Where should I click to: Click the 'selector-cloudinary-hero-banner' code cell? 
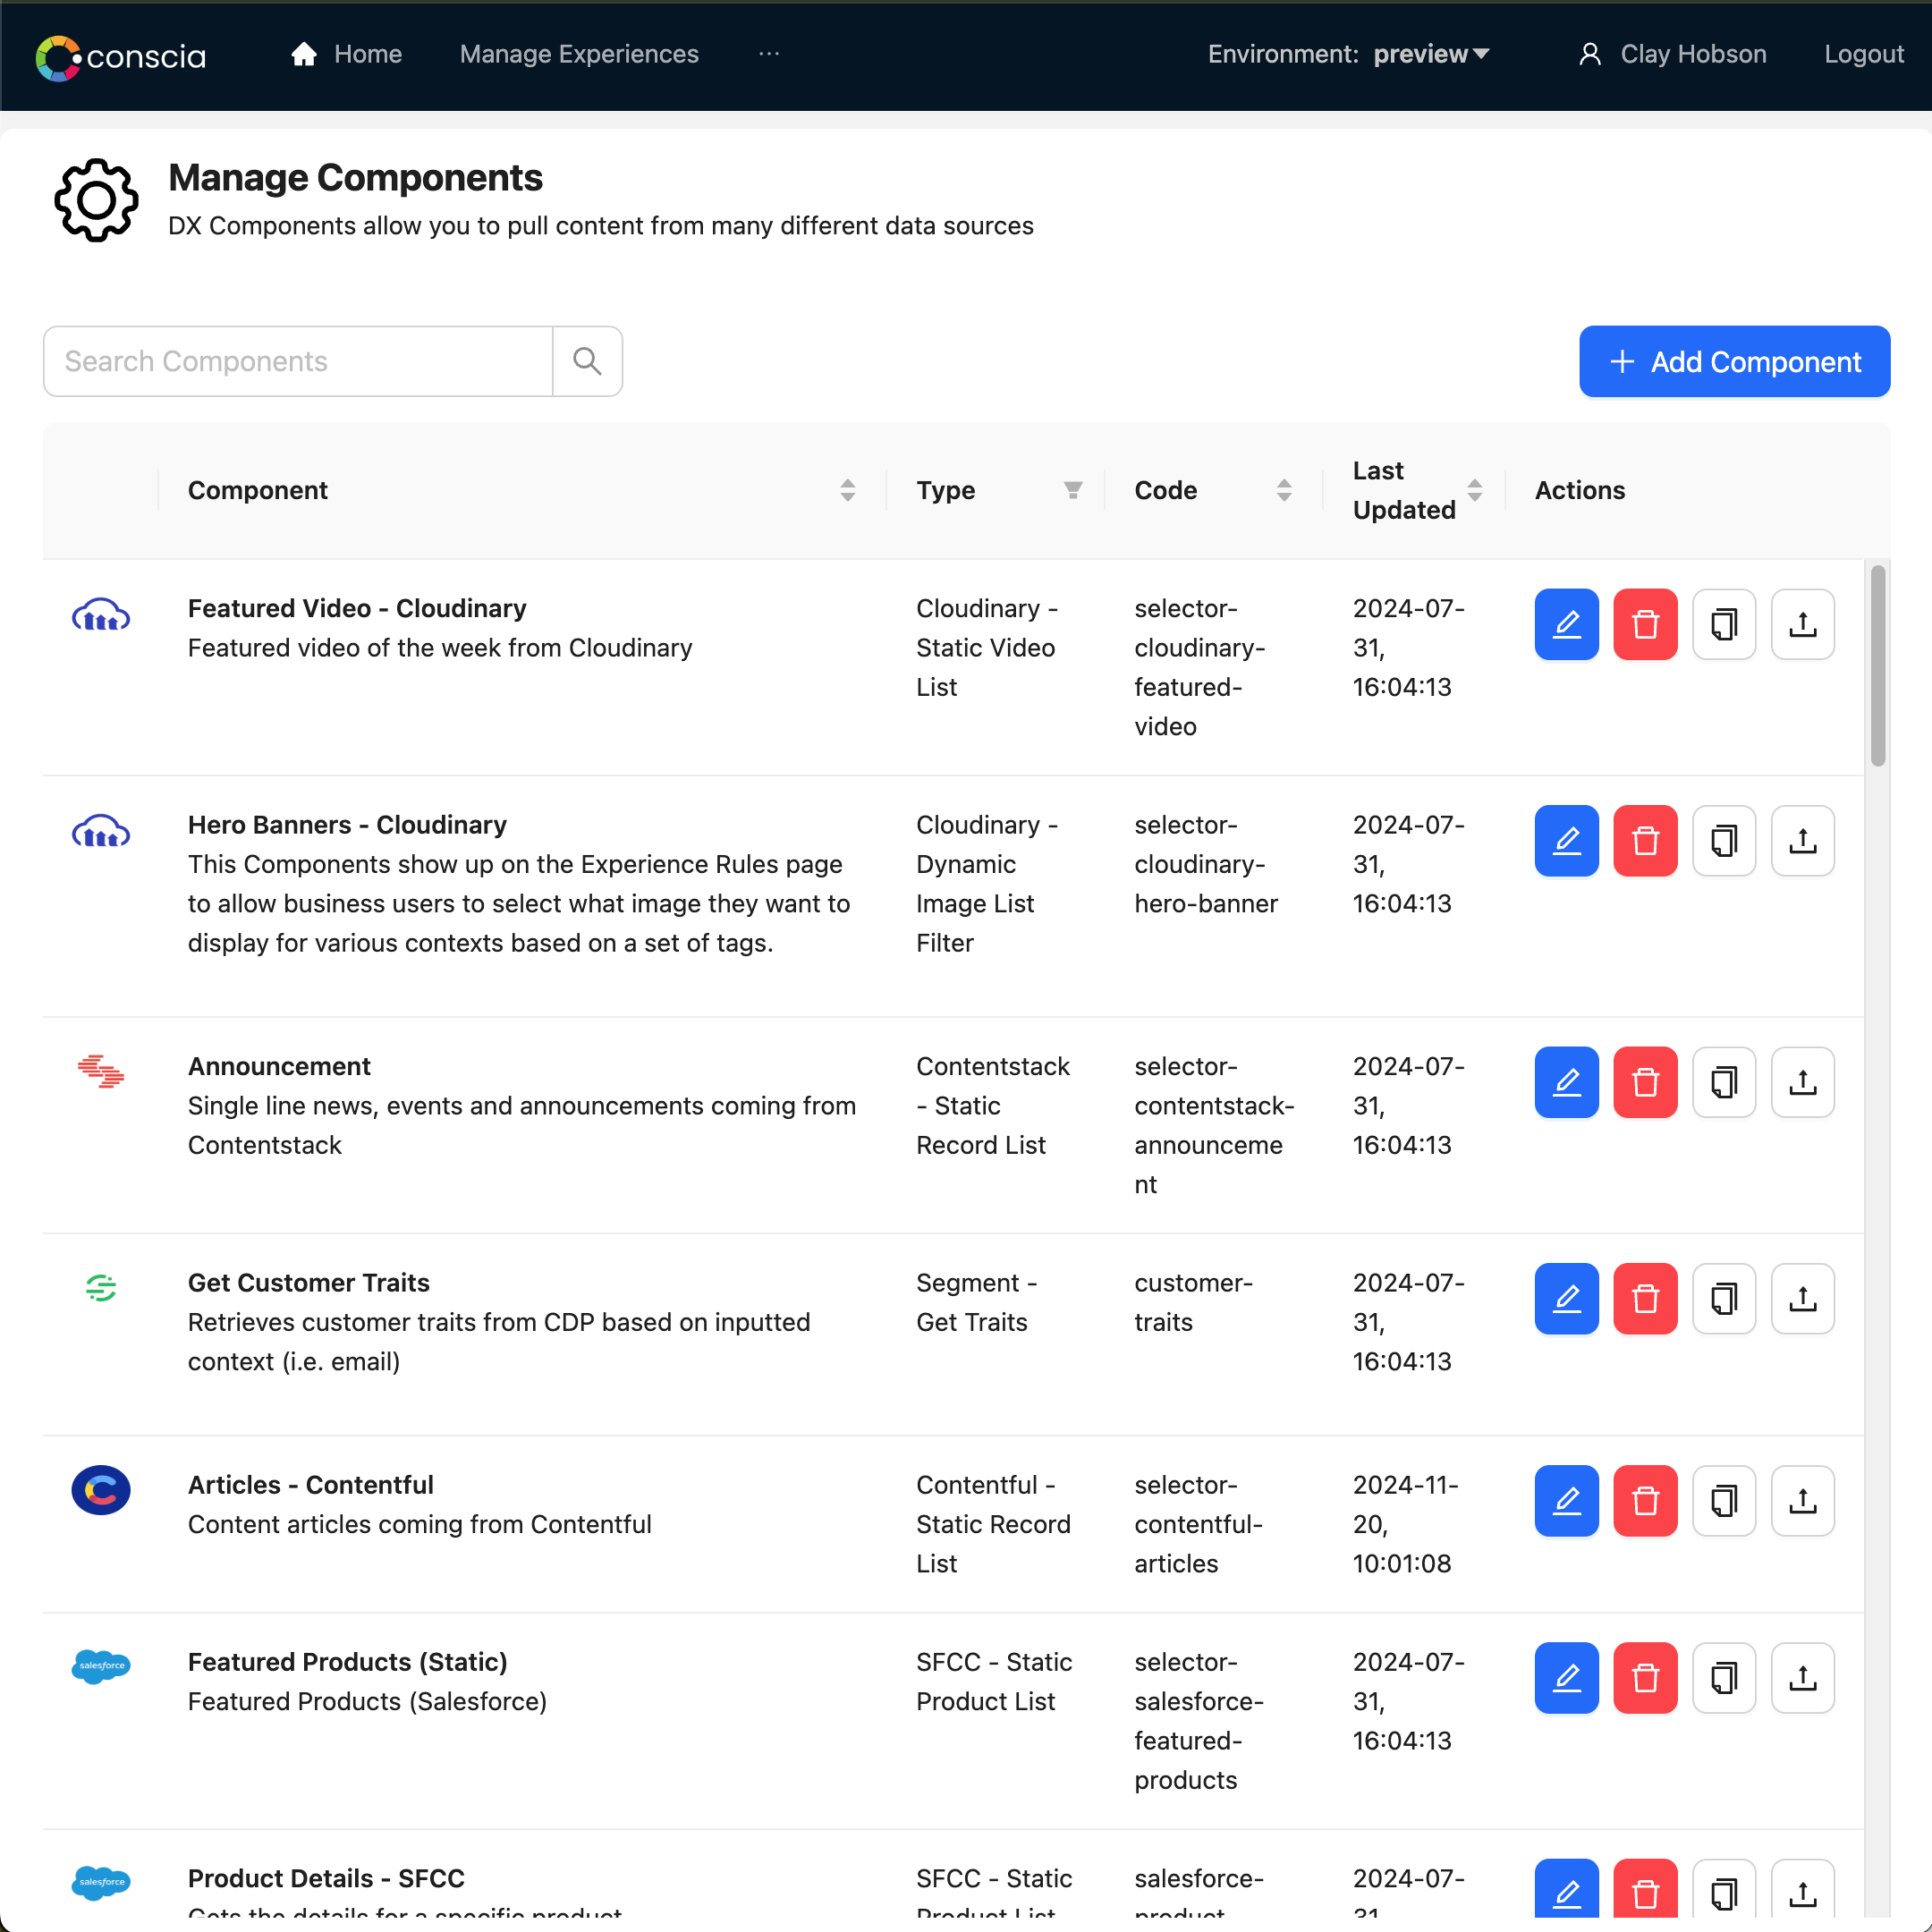point(1206,864)
